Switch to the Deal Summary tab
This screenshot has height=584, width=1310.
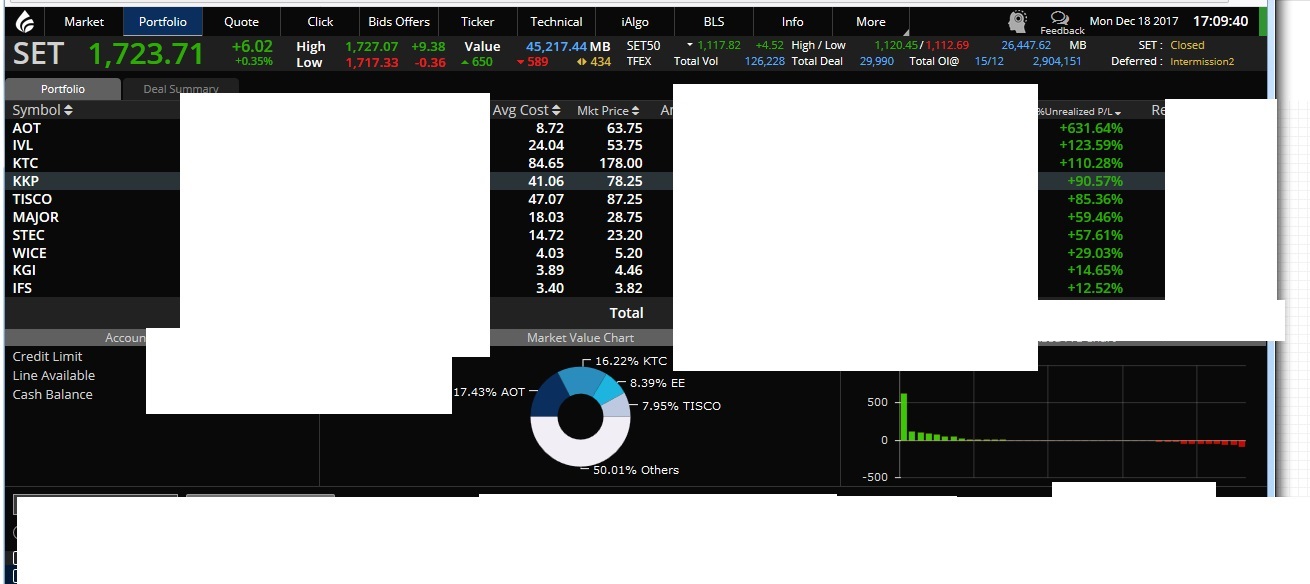point(180,89)
